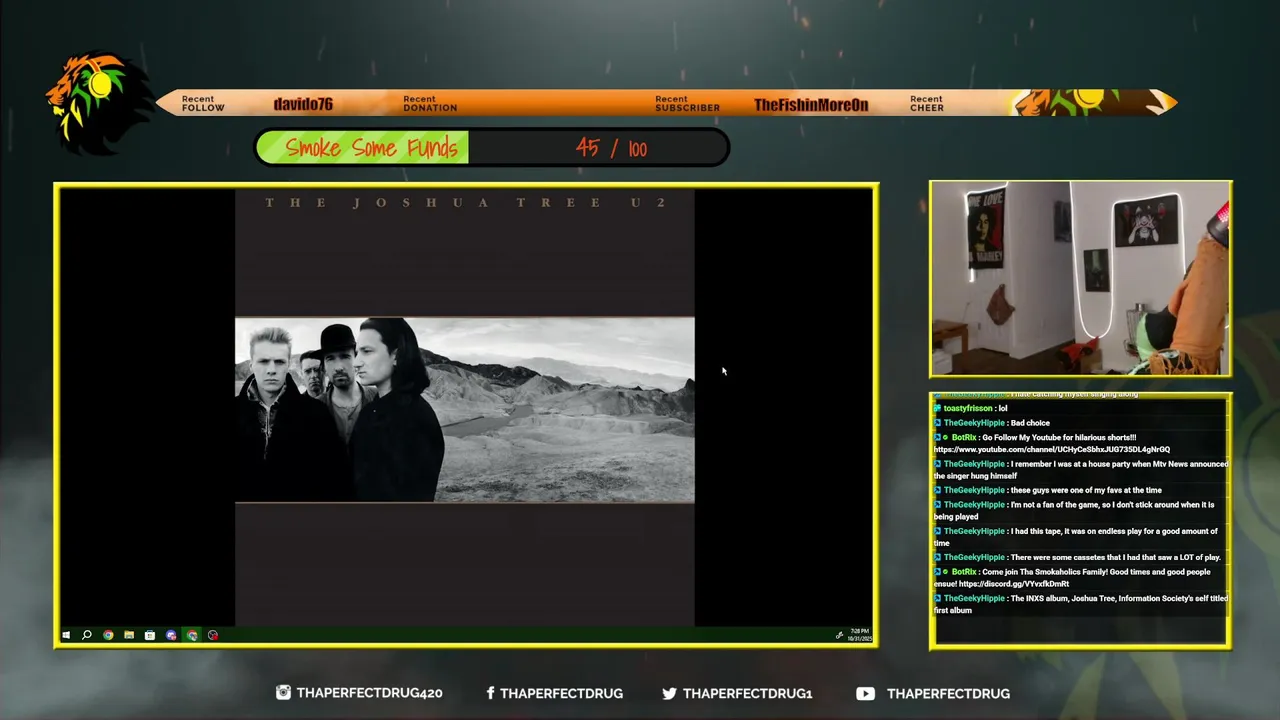1280x720 pixels.
Task: Open the discord.gg invite link in chat
Action: (1014, 584)
